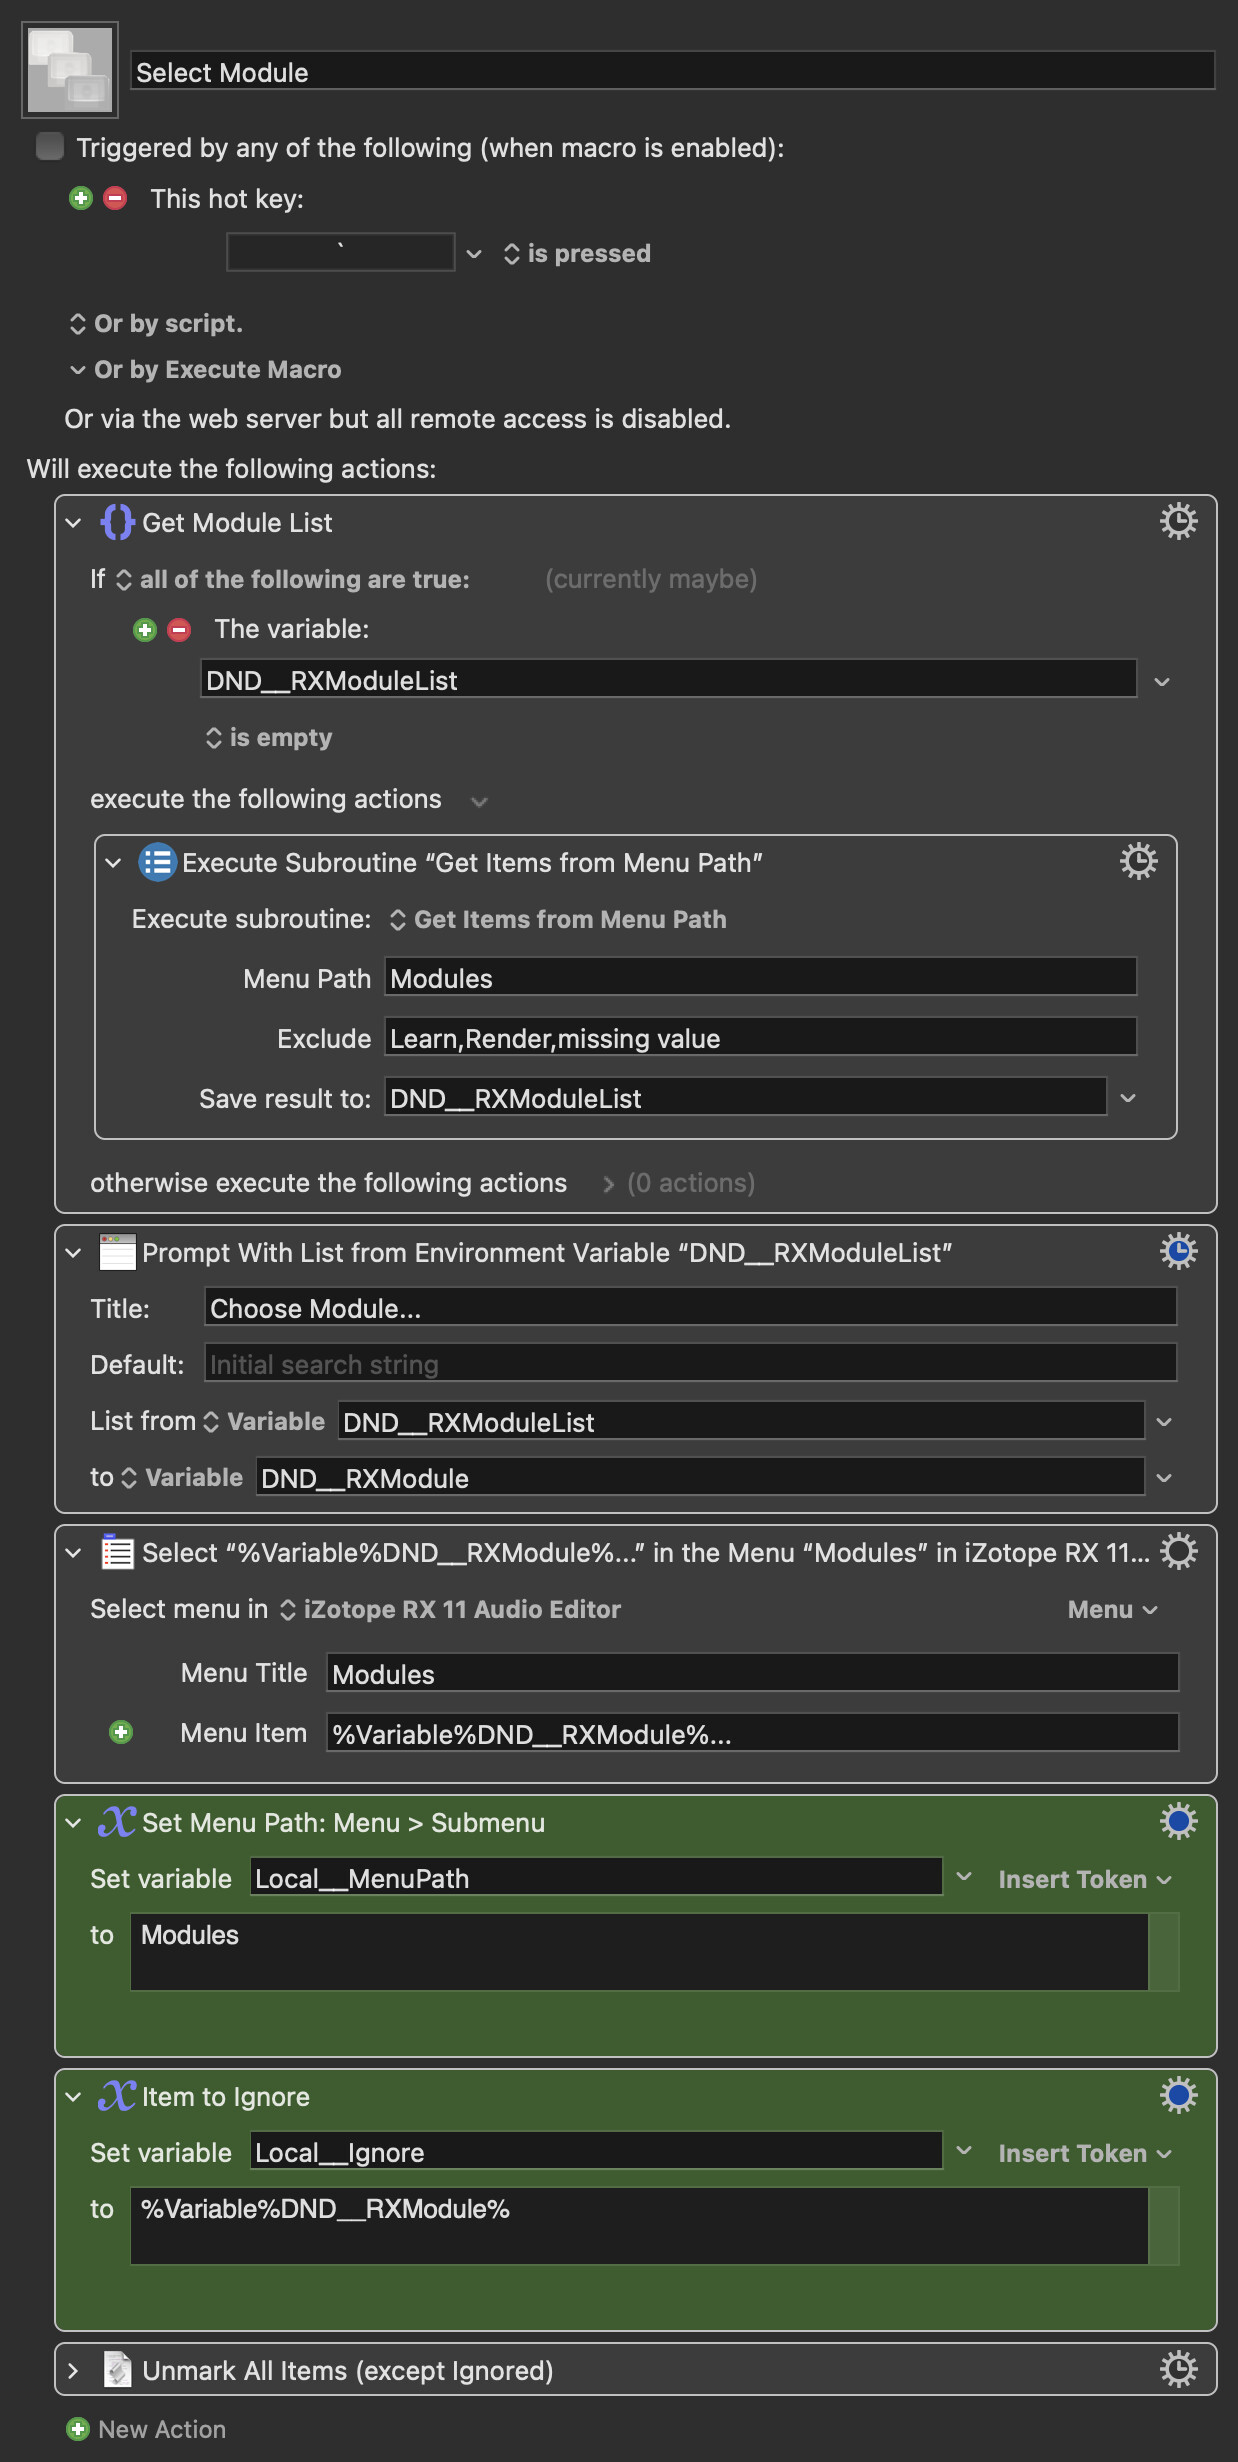
Task: Add a condition with green plus beside The variable
Action: [145, 630]
